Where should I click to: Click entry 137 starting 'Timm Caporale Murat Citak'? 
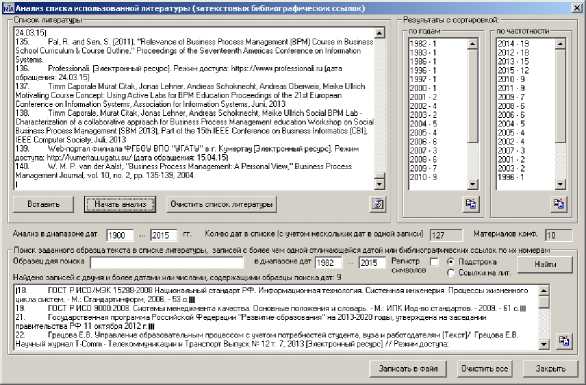coord(190,95)
